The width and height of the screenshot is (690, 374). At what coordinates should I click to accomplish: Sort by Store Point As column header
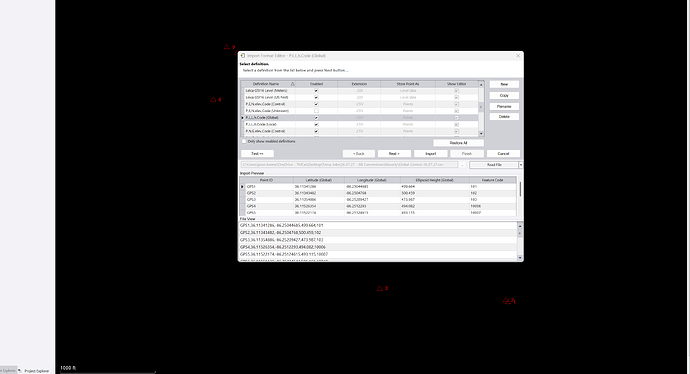pos(408,84)
